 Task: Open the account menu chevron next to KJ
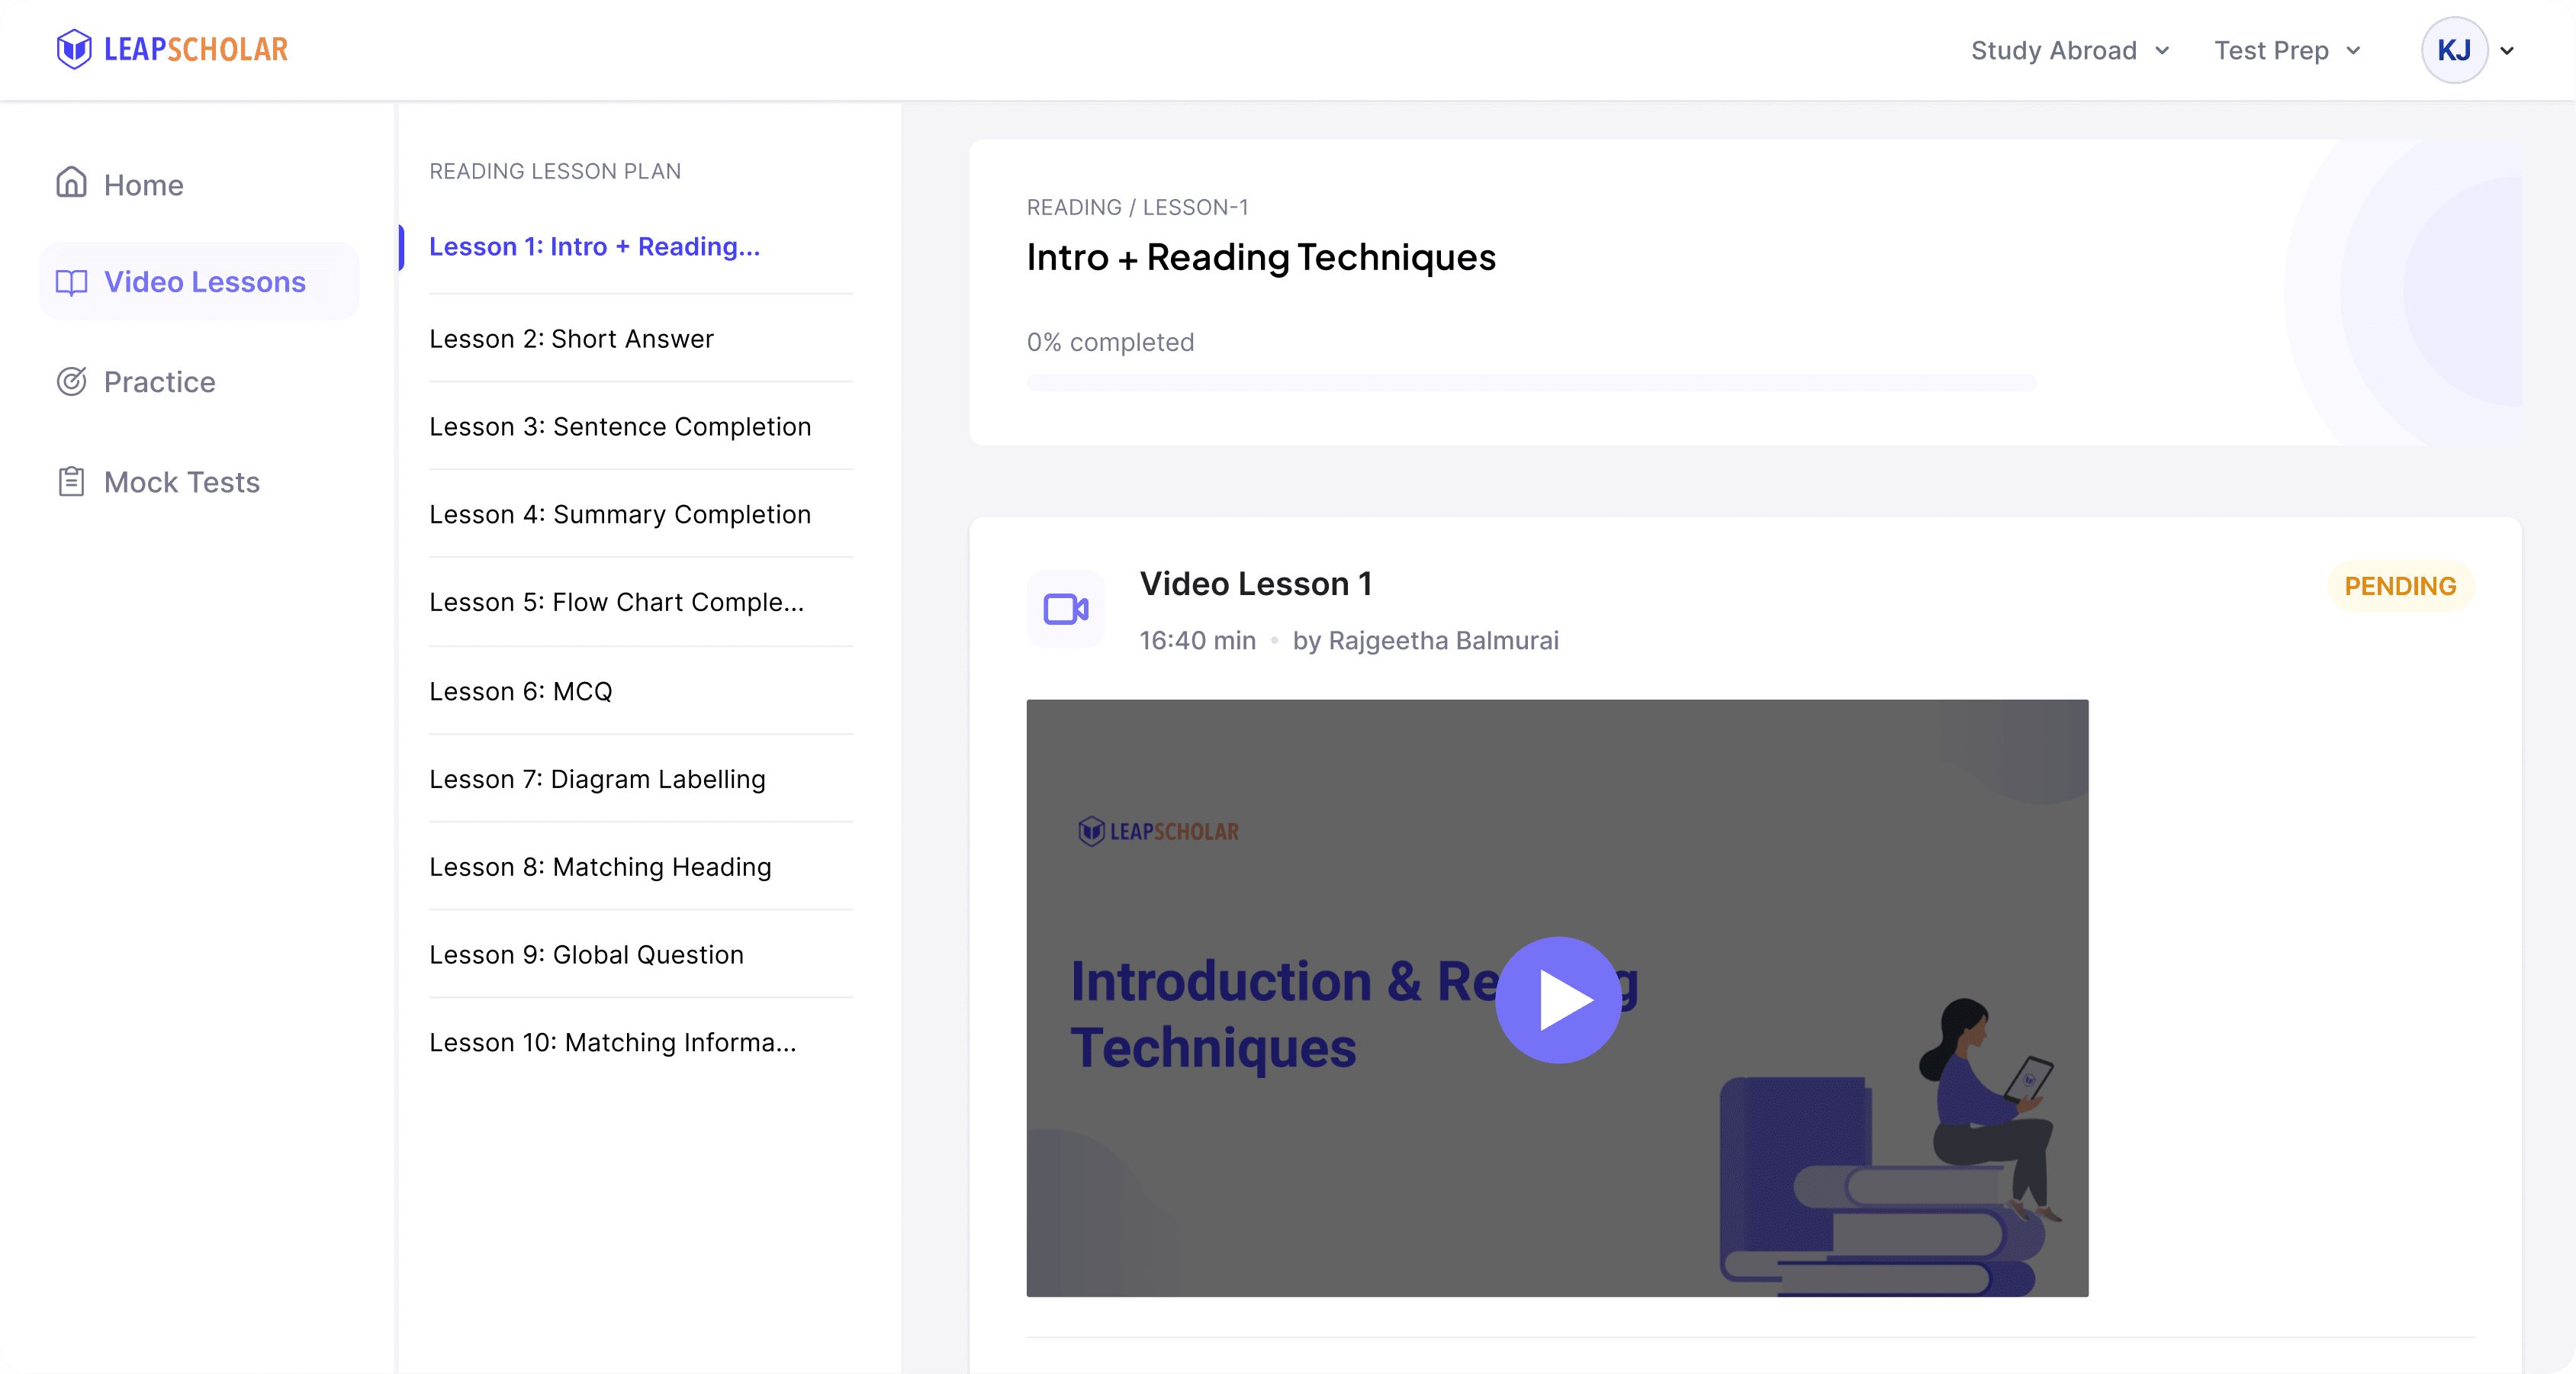coord(2507,51)
